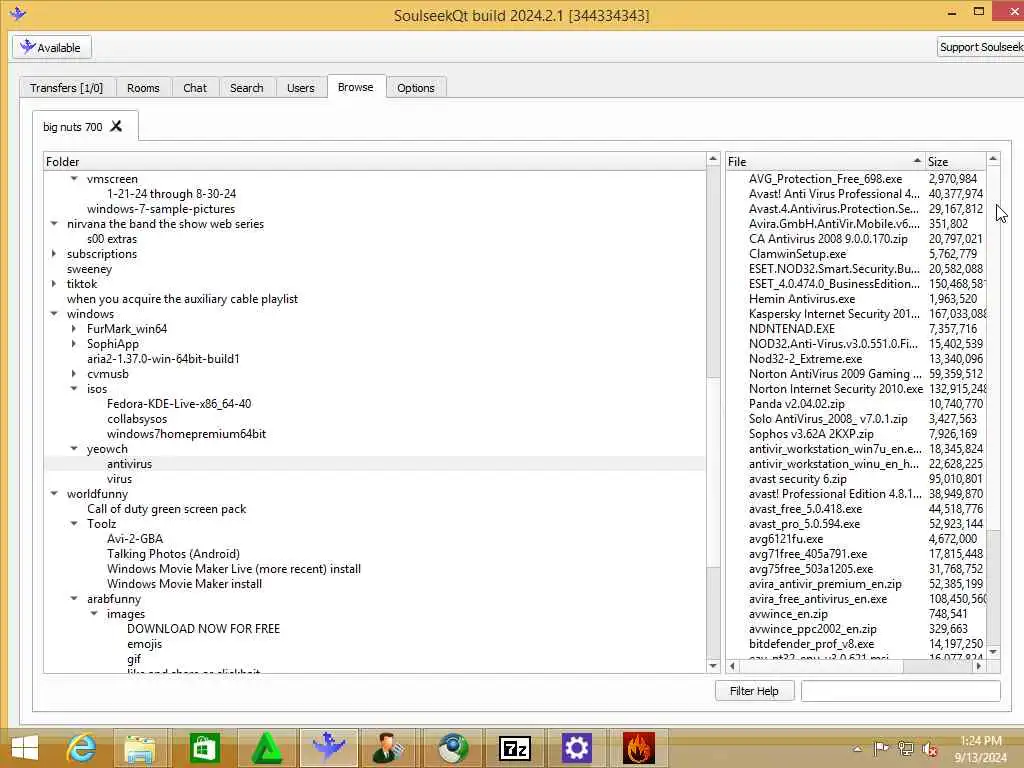Screen dimensions: 1024x768
Task: Select Windows Movie Maker install folder
Action: 185,584
